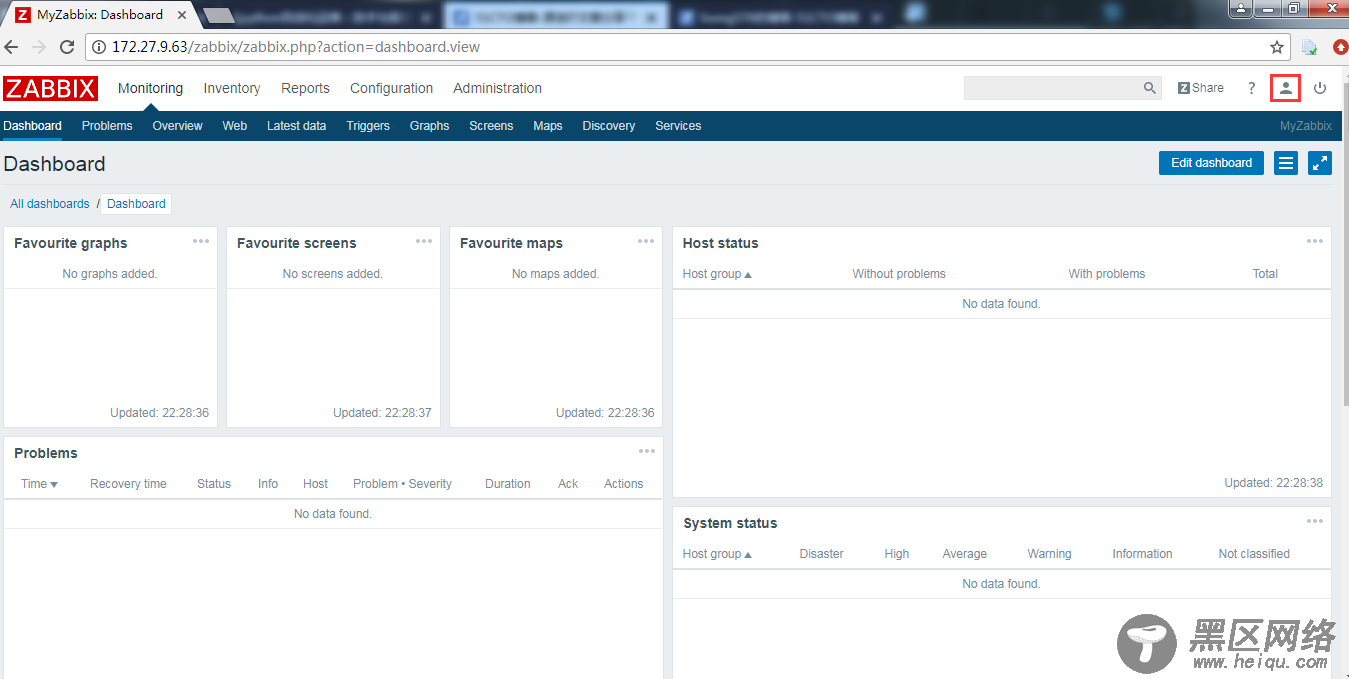Click the Edit dashboard button
The width and height of the screenshot is (1349, 679).
click(x=1211, y=163)
